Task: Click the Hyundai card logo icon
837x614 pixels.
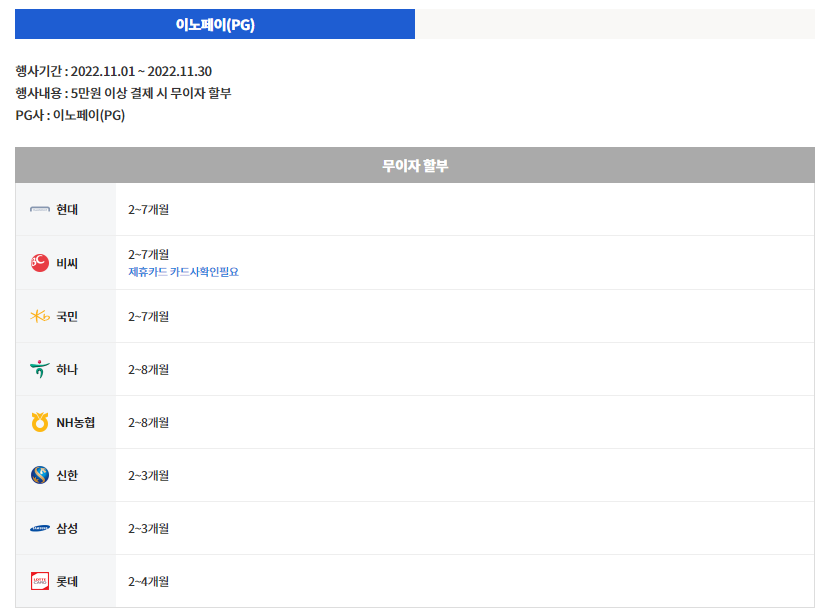Action: 40,210
